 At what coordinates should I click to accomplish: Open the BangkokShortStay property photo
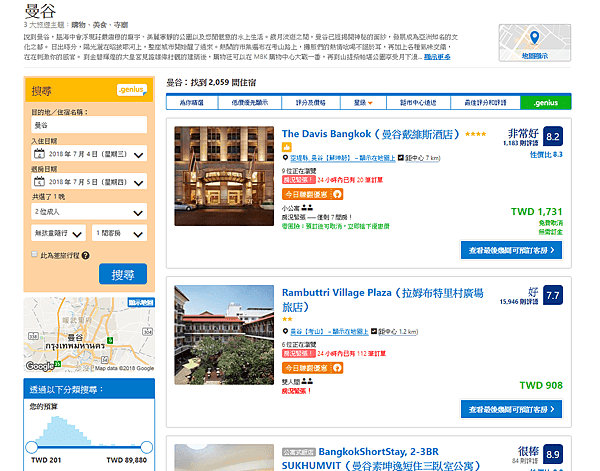pos(224,458)
